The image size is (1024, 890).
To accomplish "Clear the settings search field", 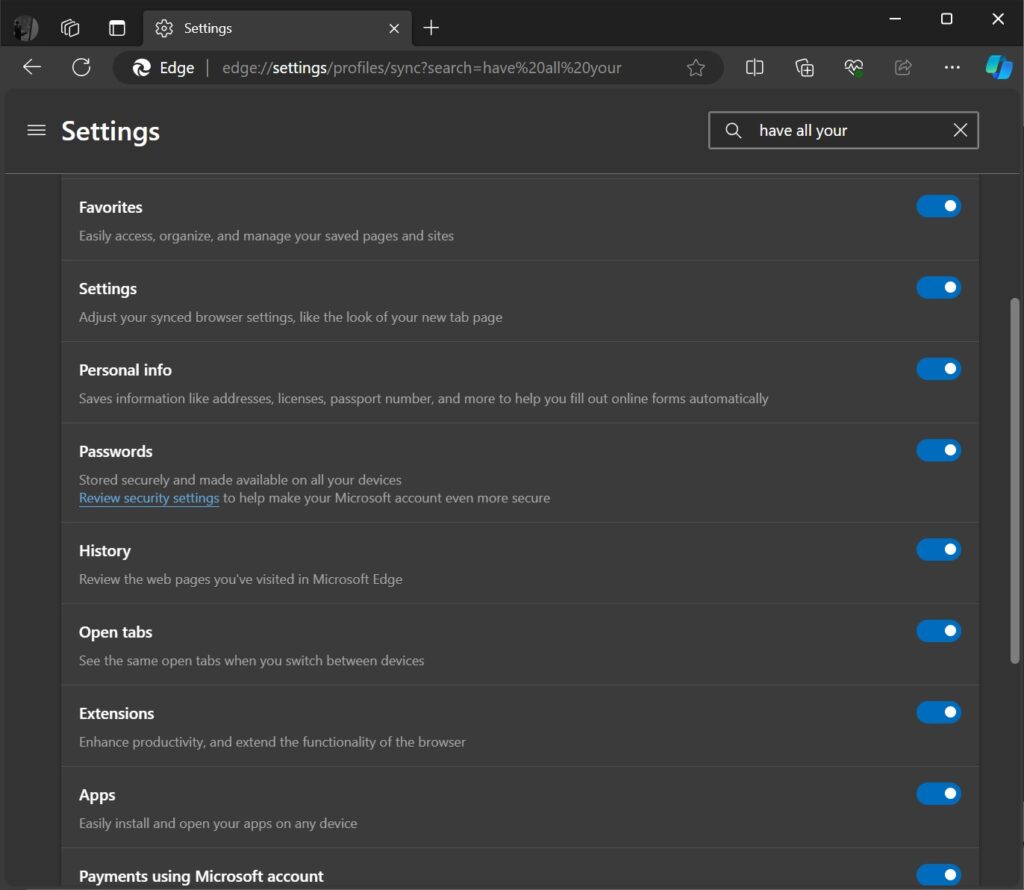I will pyautogui.click(x=959, y=130).
